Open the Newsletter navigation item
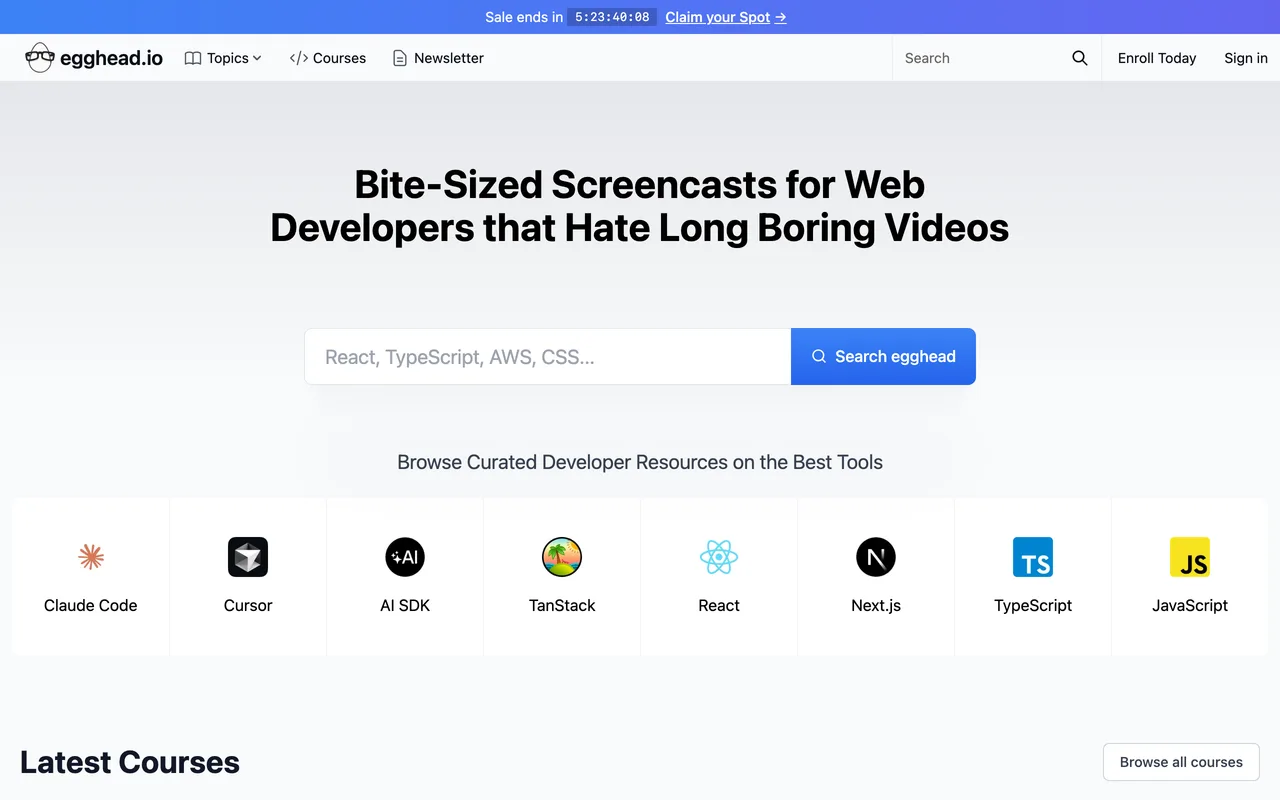This screenshot has height=800, width=1280. 438,58
